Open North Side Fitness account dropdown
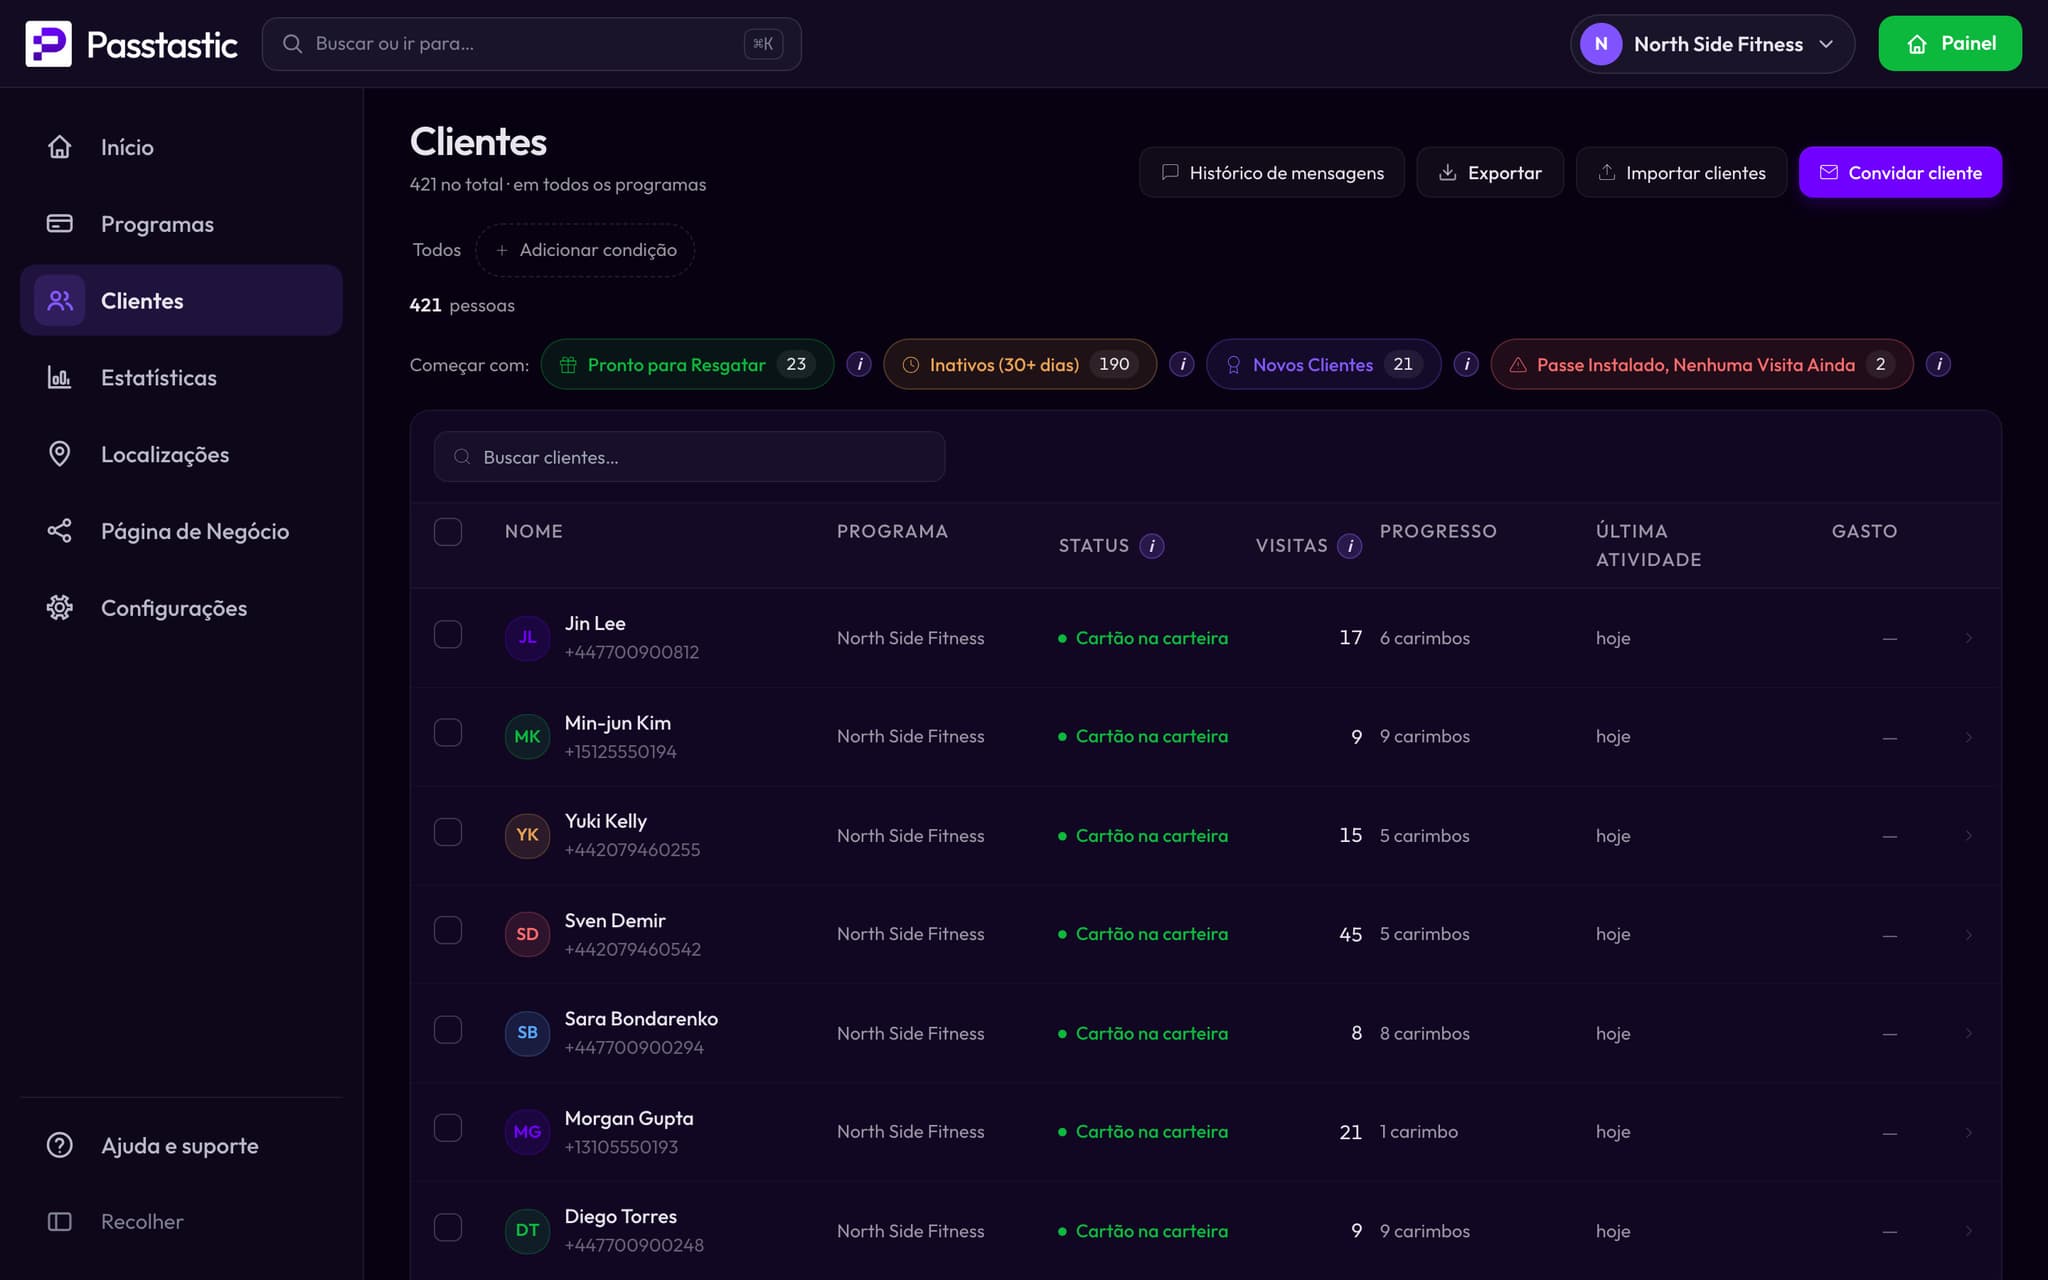Image resolution: width=2048 pixels, height=1280 pixels. 1712,44
